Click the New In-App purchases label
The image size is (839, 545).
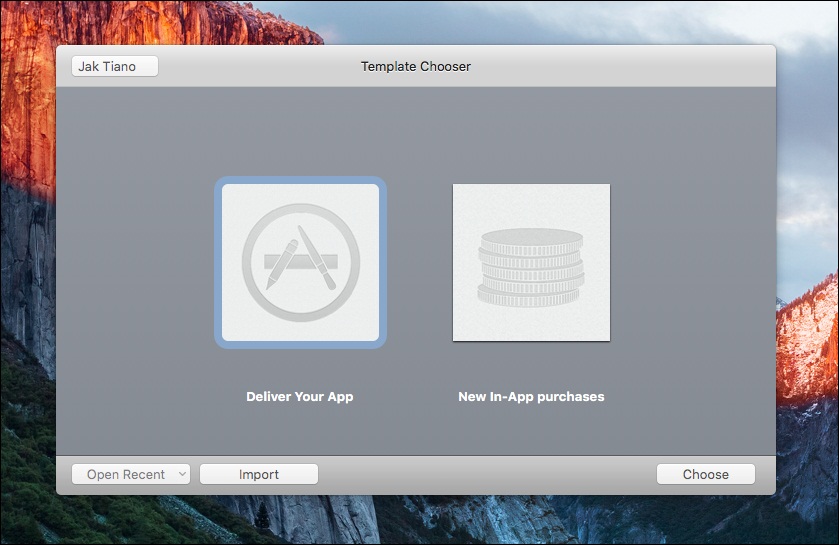pyautogui.click(x=531, y=396)
